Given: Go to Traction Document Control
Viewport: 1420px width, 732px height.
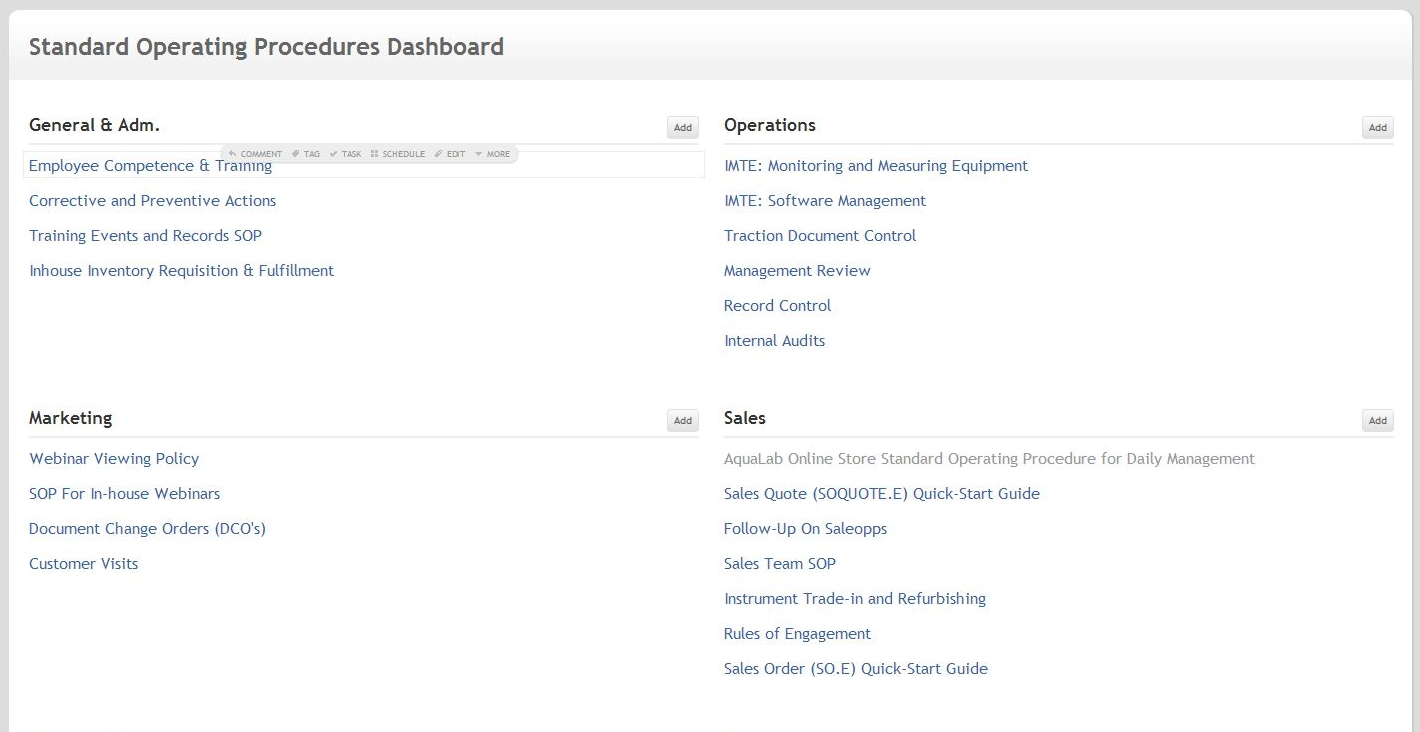Looking at the screenshot, I should (819, 236).
